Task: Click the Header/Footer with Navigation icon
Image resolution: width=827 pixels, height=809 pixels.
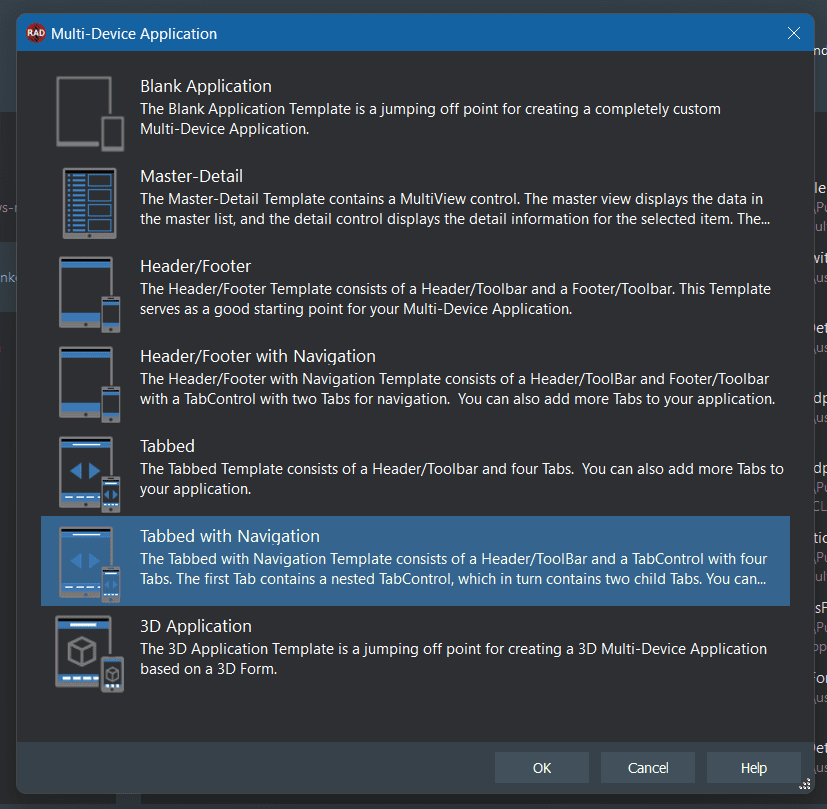Action: coord(89,382)
